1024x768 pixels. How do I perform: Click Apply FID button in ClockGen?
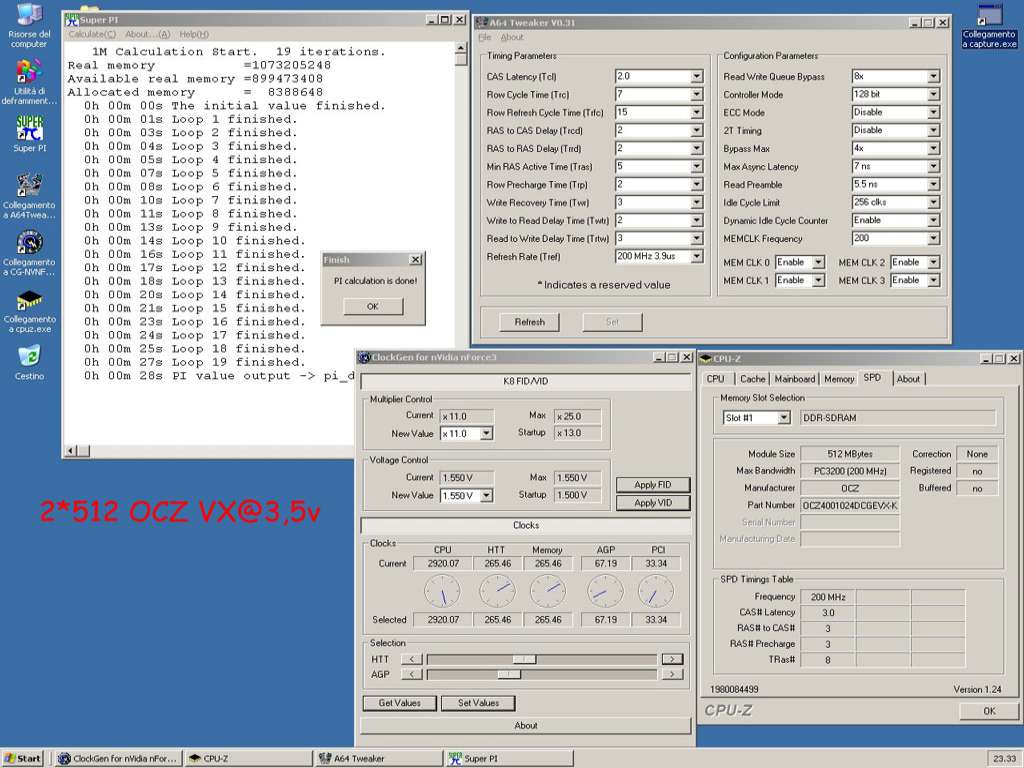tap(652, 485)
